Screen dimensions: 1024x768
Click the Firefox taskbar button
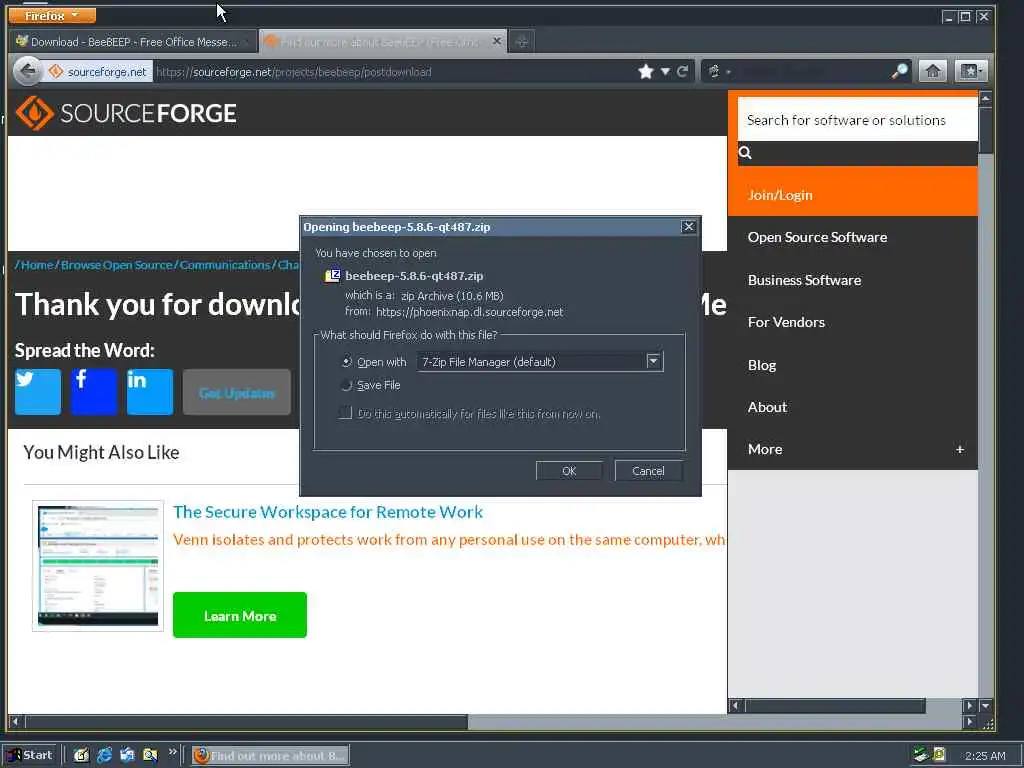[x=270, y=755]
